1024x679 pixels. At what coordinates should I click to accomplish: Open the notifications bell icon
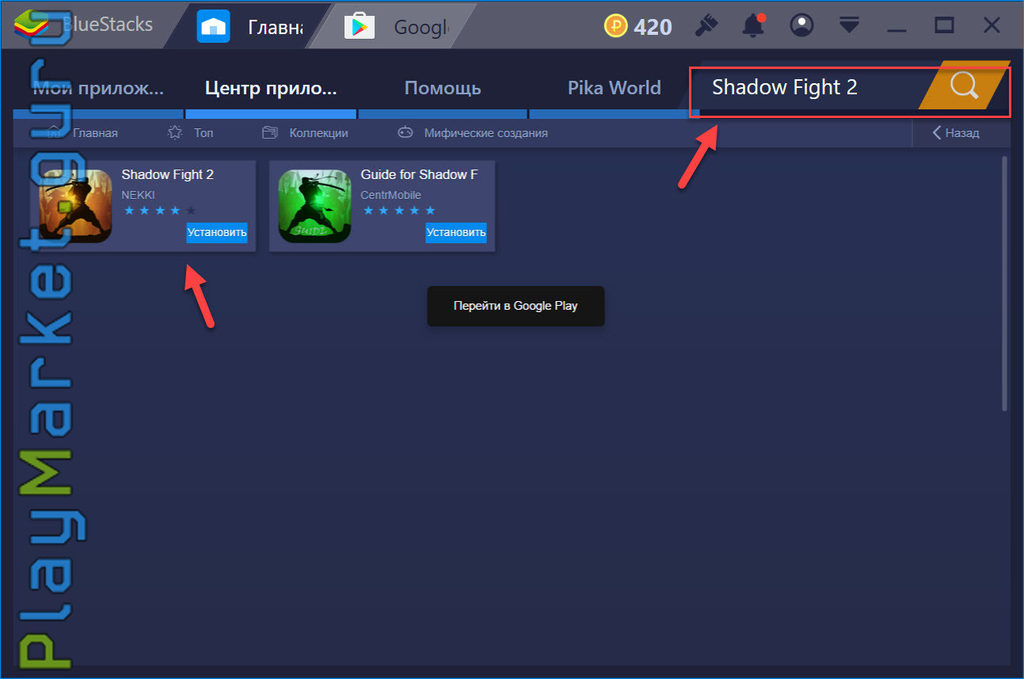tap(753, 25)
